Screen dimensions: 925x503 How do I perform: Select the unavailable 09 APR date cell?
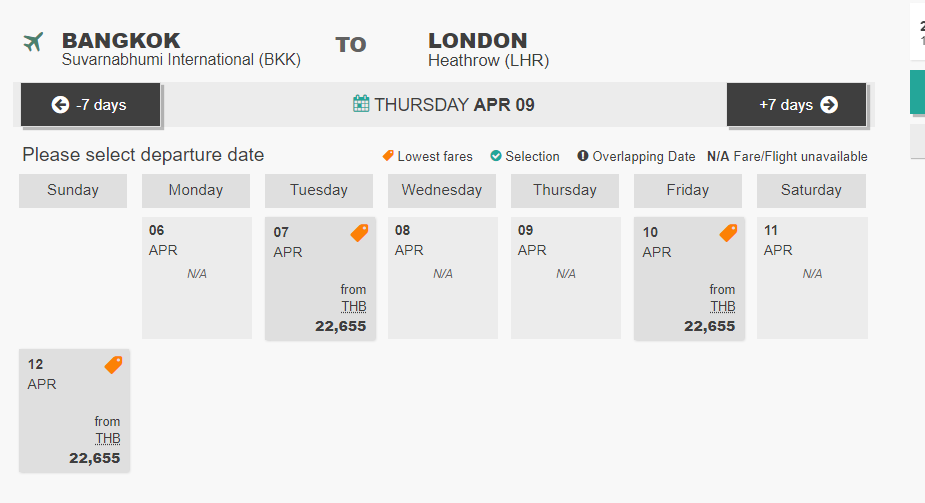click(566, 278)
